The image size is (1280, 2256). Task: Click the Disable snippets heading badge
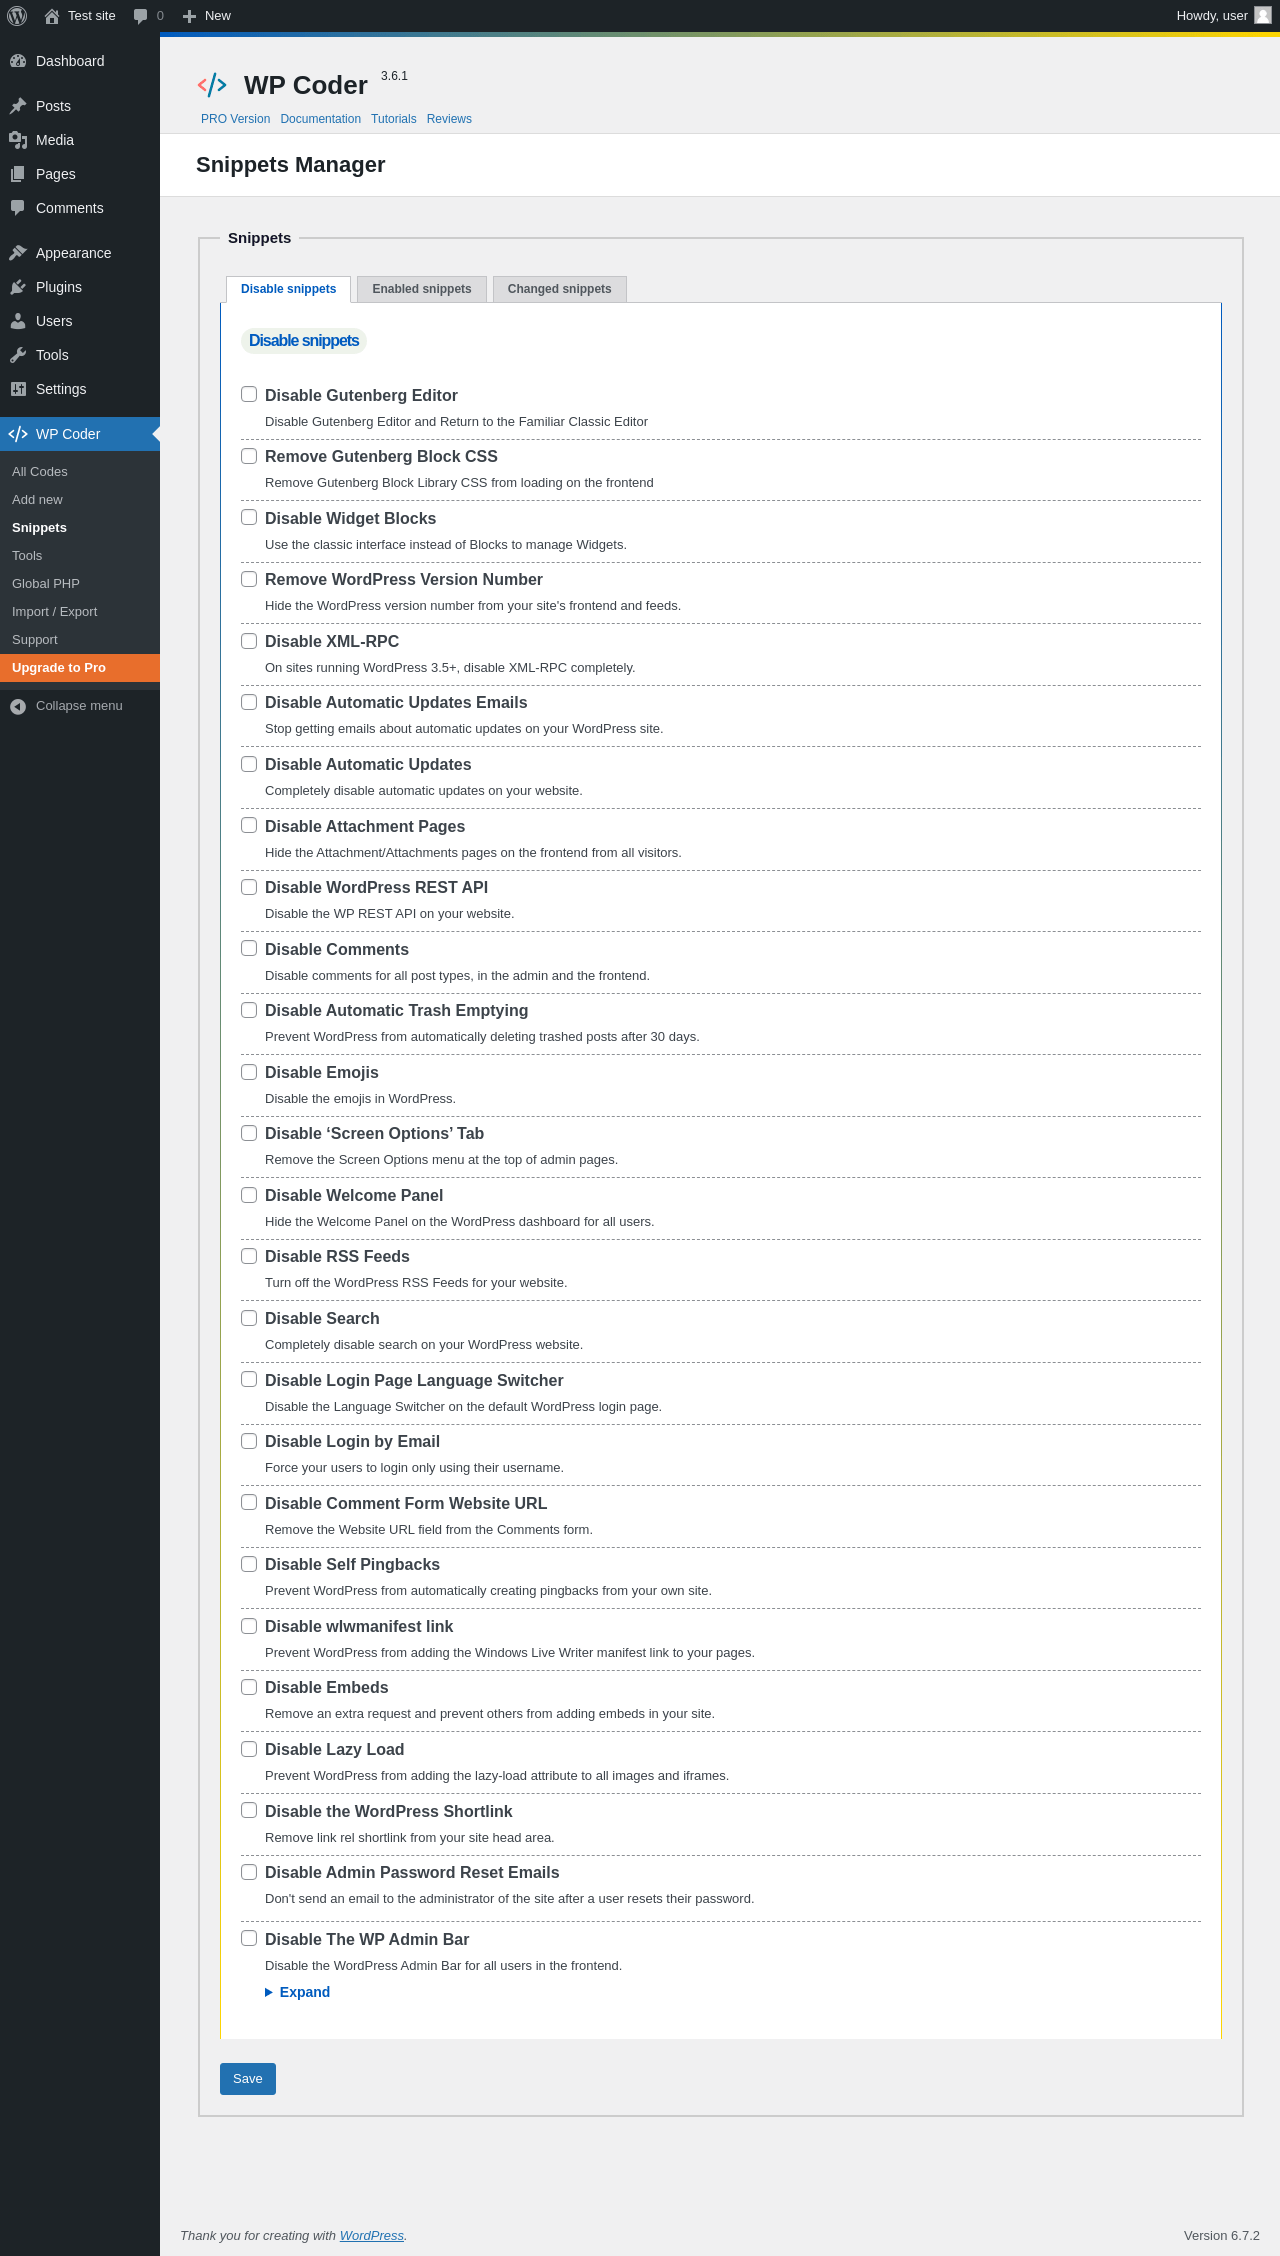tap(304, 341)
